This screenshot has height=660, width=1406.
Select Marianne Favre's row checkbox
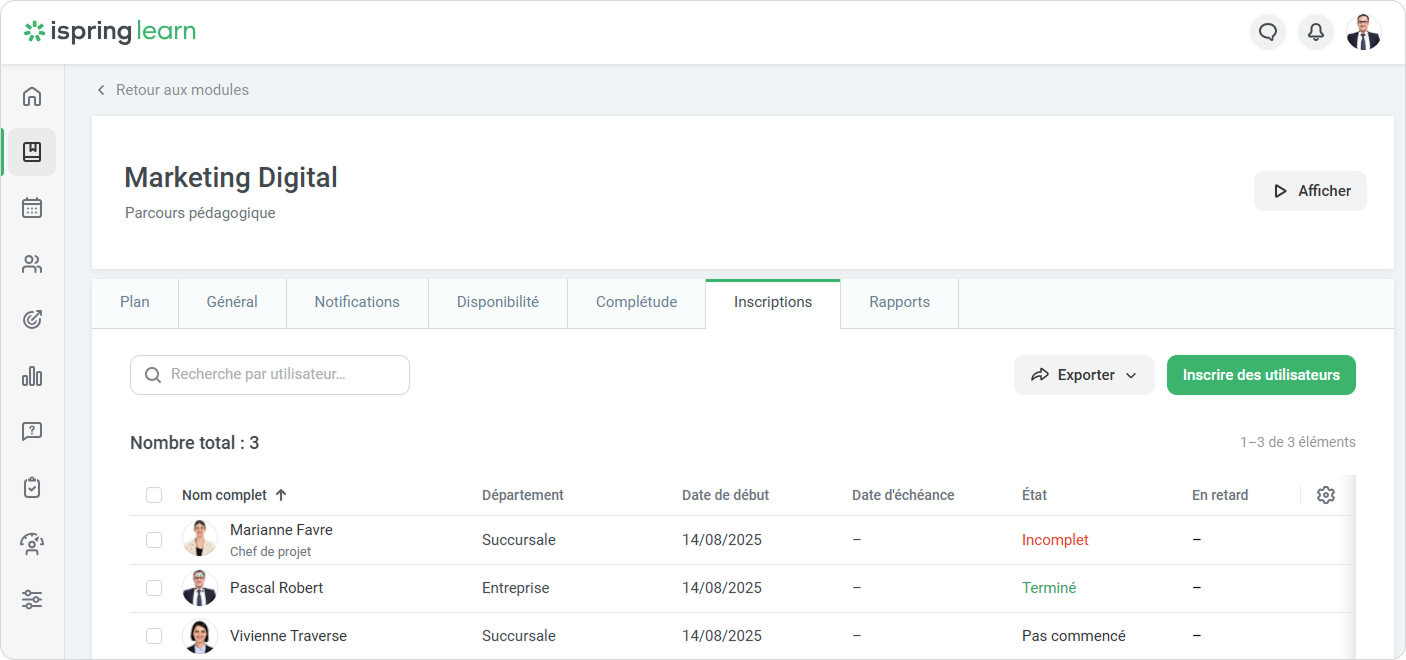[x=154, y=540]
